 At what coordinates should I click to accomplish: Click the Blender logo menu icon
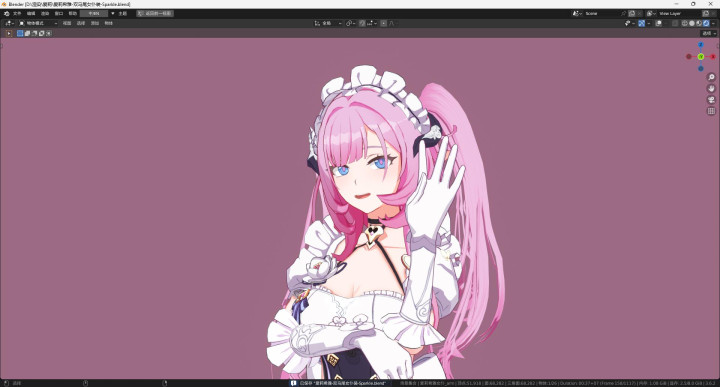6,13
